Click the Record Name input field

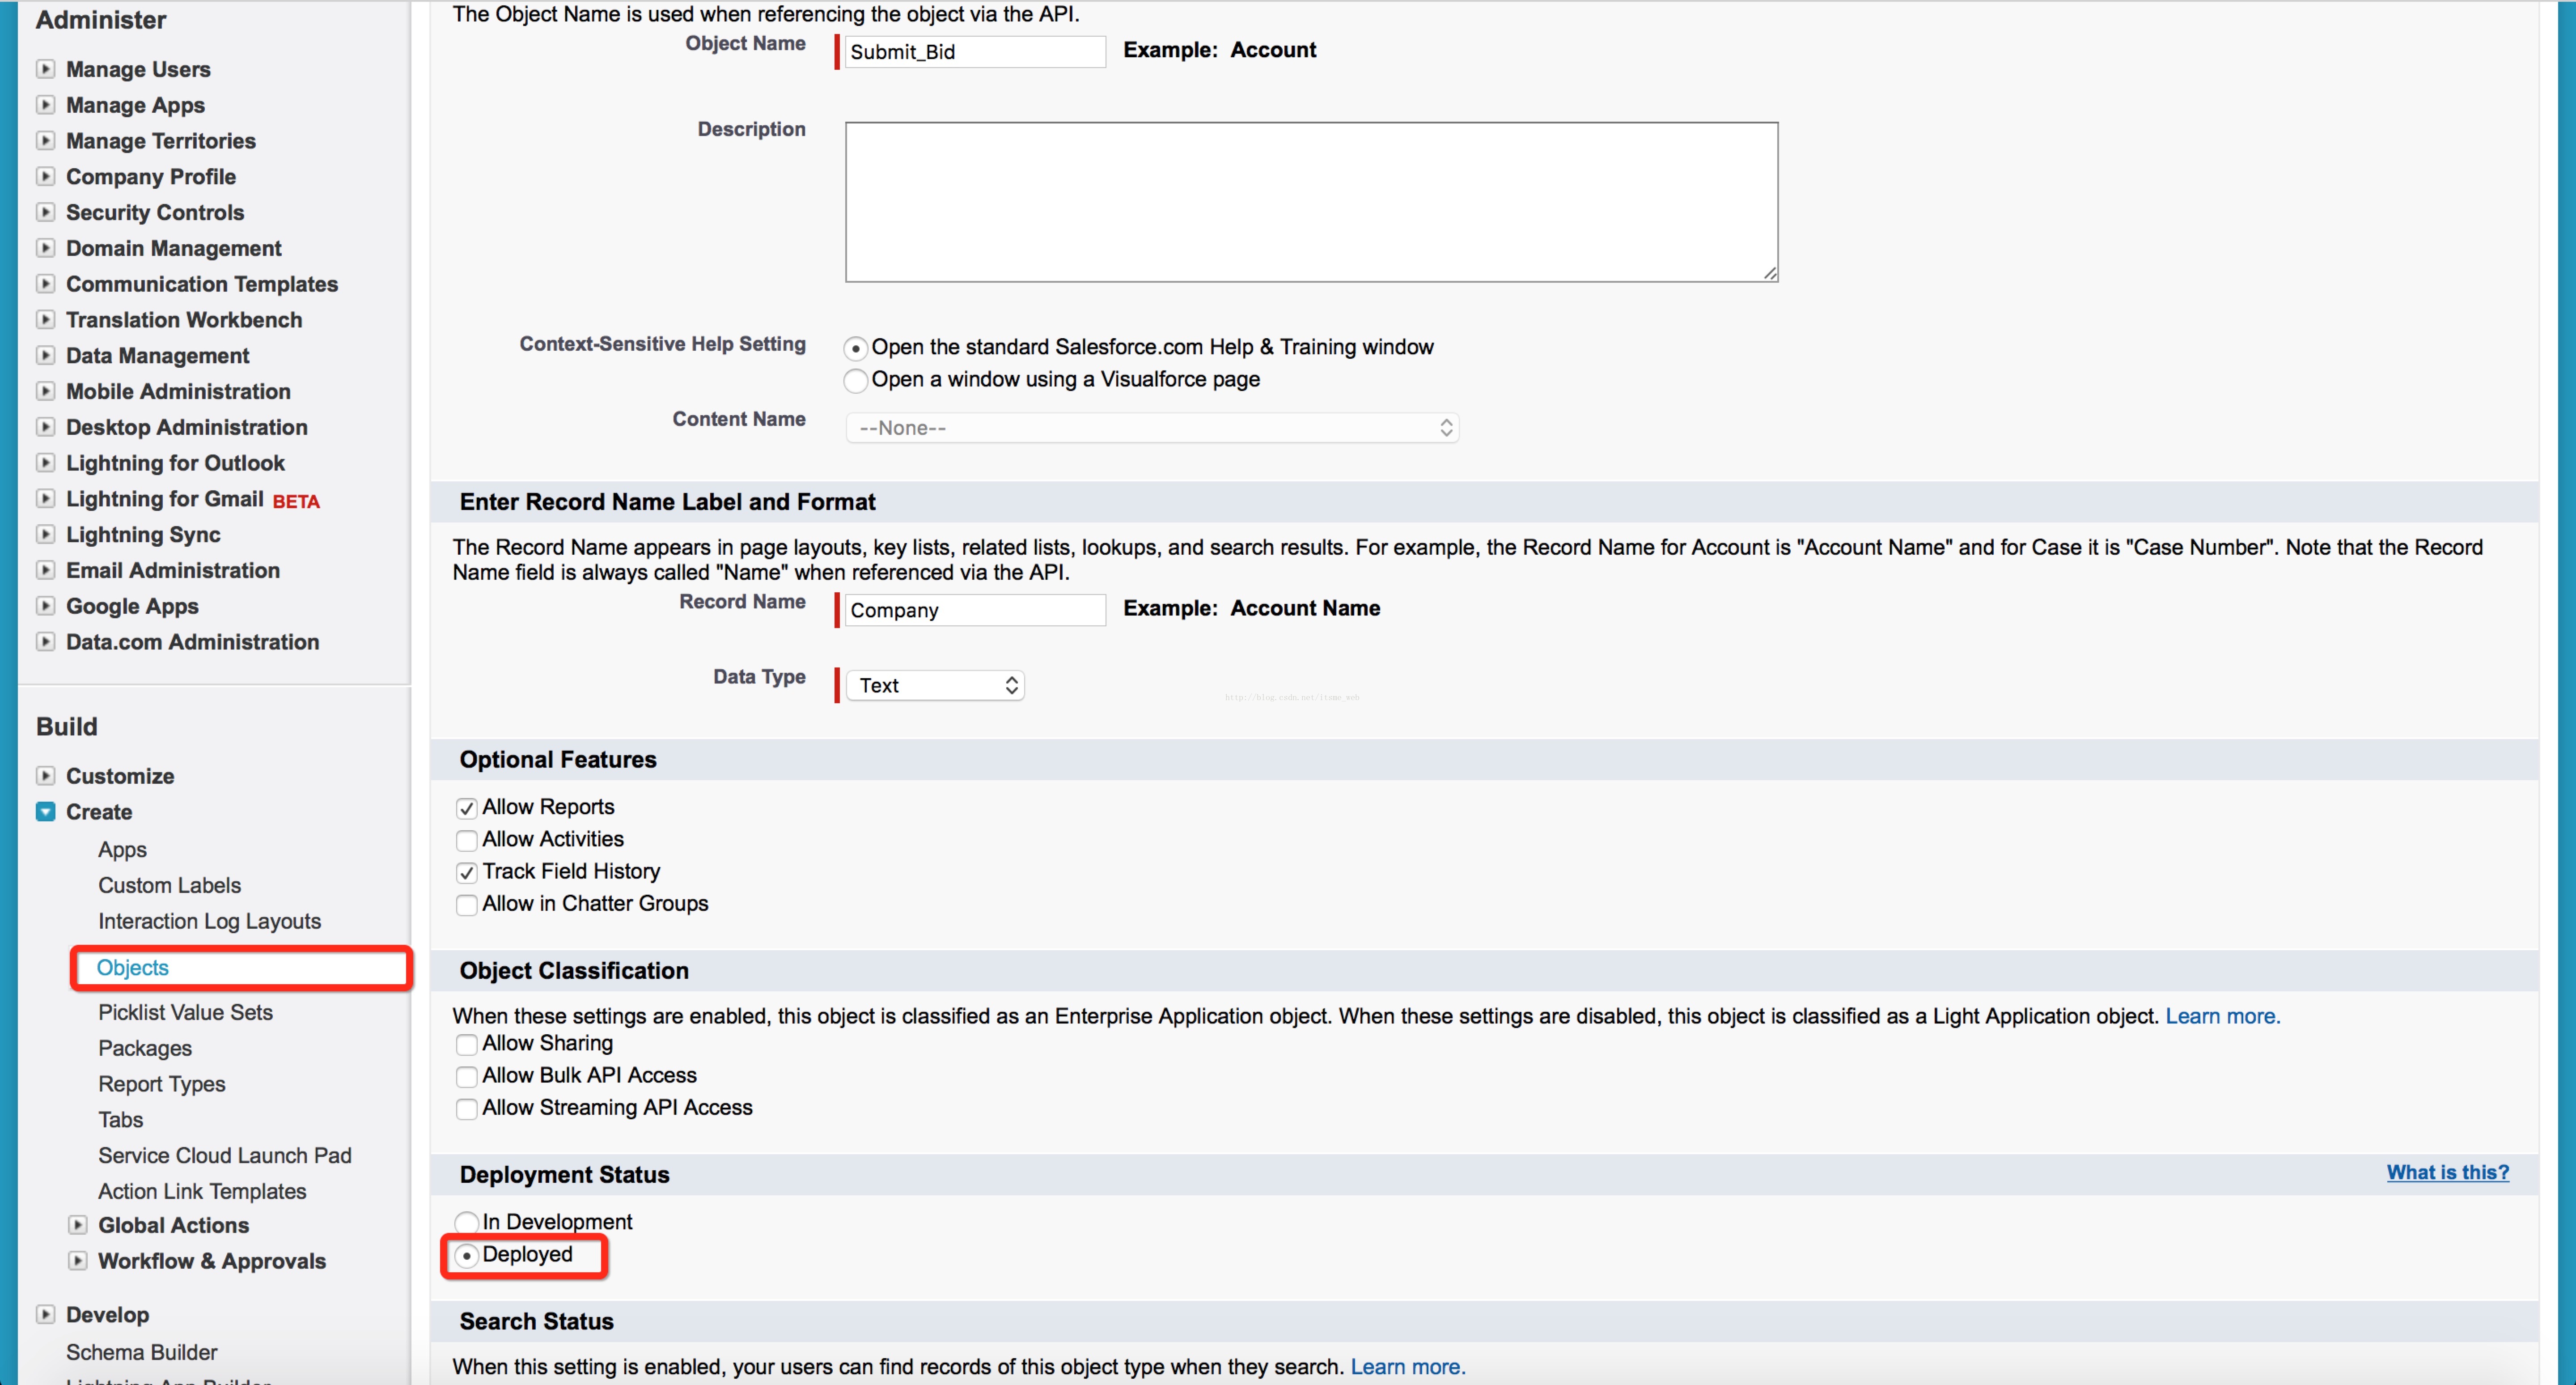(x=975, y=610)
